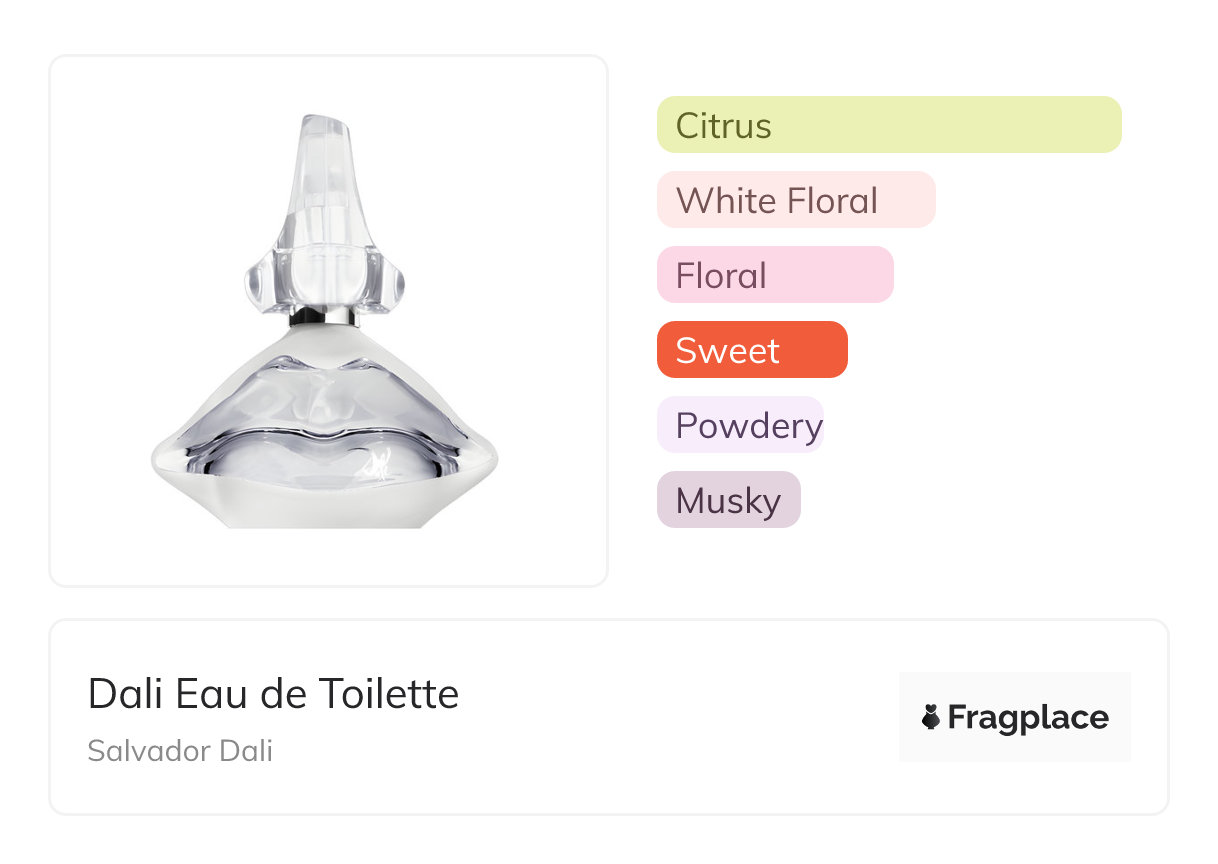Select the Powdery accord bar
1218x864 pixels.
pos(740,425)
